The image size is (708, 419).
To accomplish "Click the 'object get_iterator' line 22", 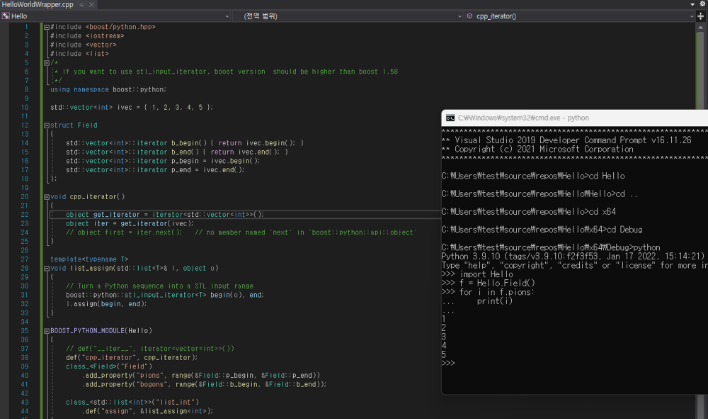I will [x=165, y=215].
